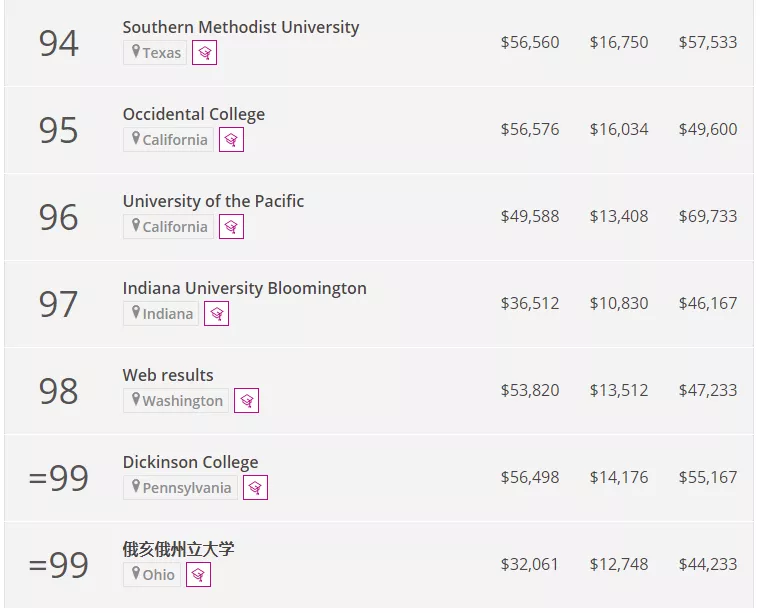
Task: Open Southern Methodist University link
Action: 240,27
